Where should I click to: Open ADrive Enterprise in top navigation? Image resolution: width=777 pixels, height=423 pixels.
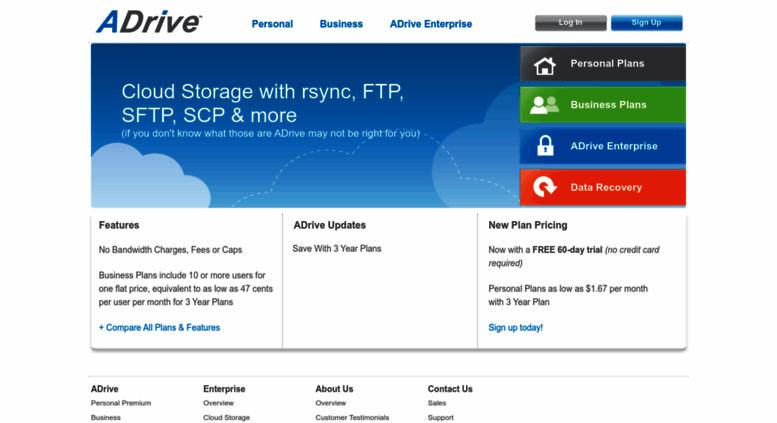(431, 24)
